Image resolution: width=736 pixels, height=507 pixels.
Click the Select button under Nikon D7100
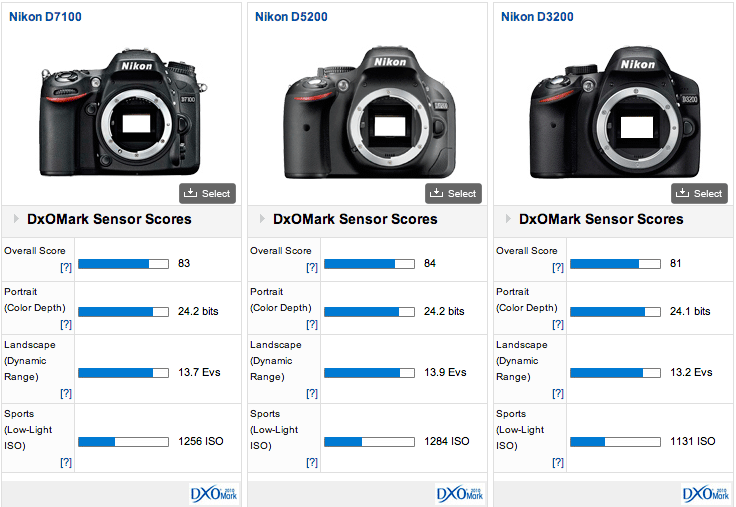pos(207,193)
